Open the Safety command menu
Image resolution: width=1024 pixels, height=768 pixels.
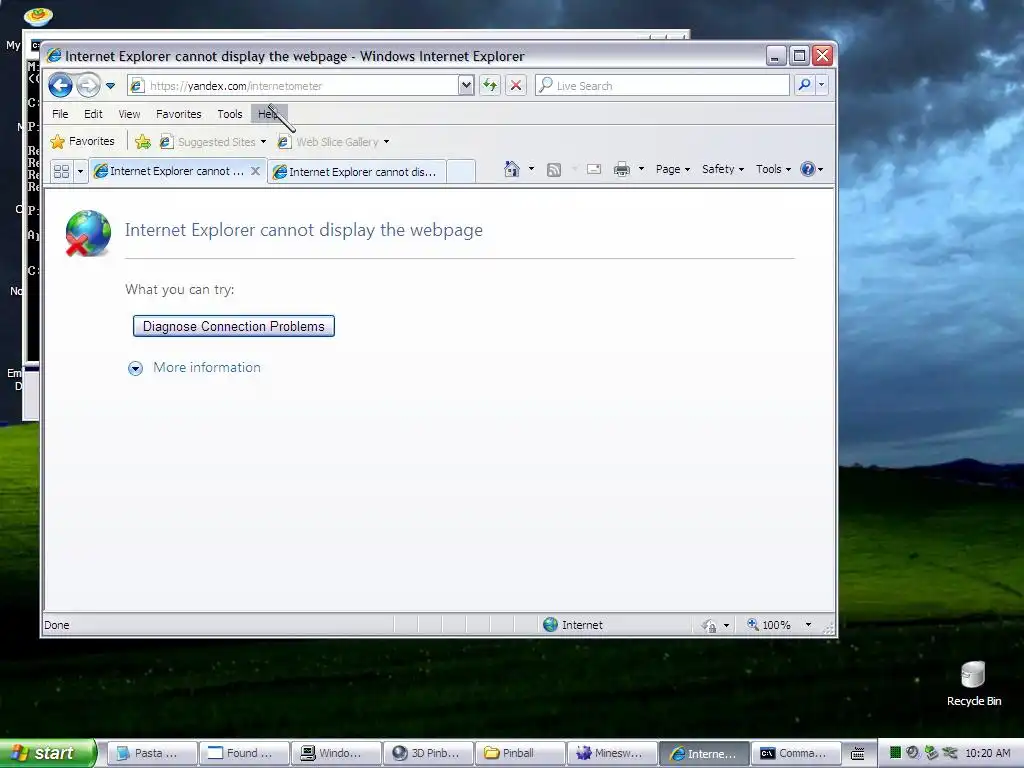[723, 169]
